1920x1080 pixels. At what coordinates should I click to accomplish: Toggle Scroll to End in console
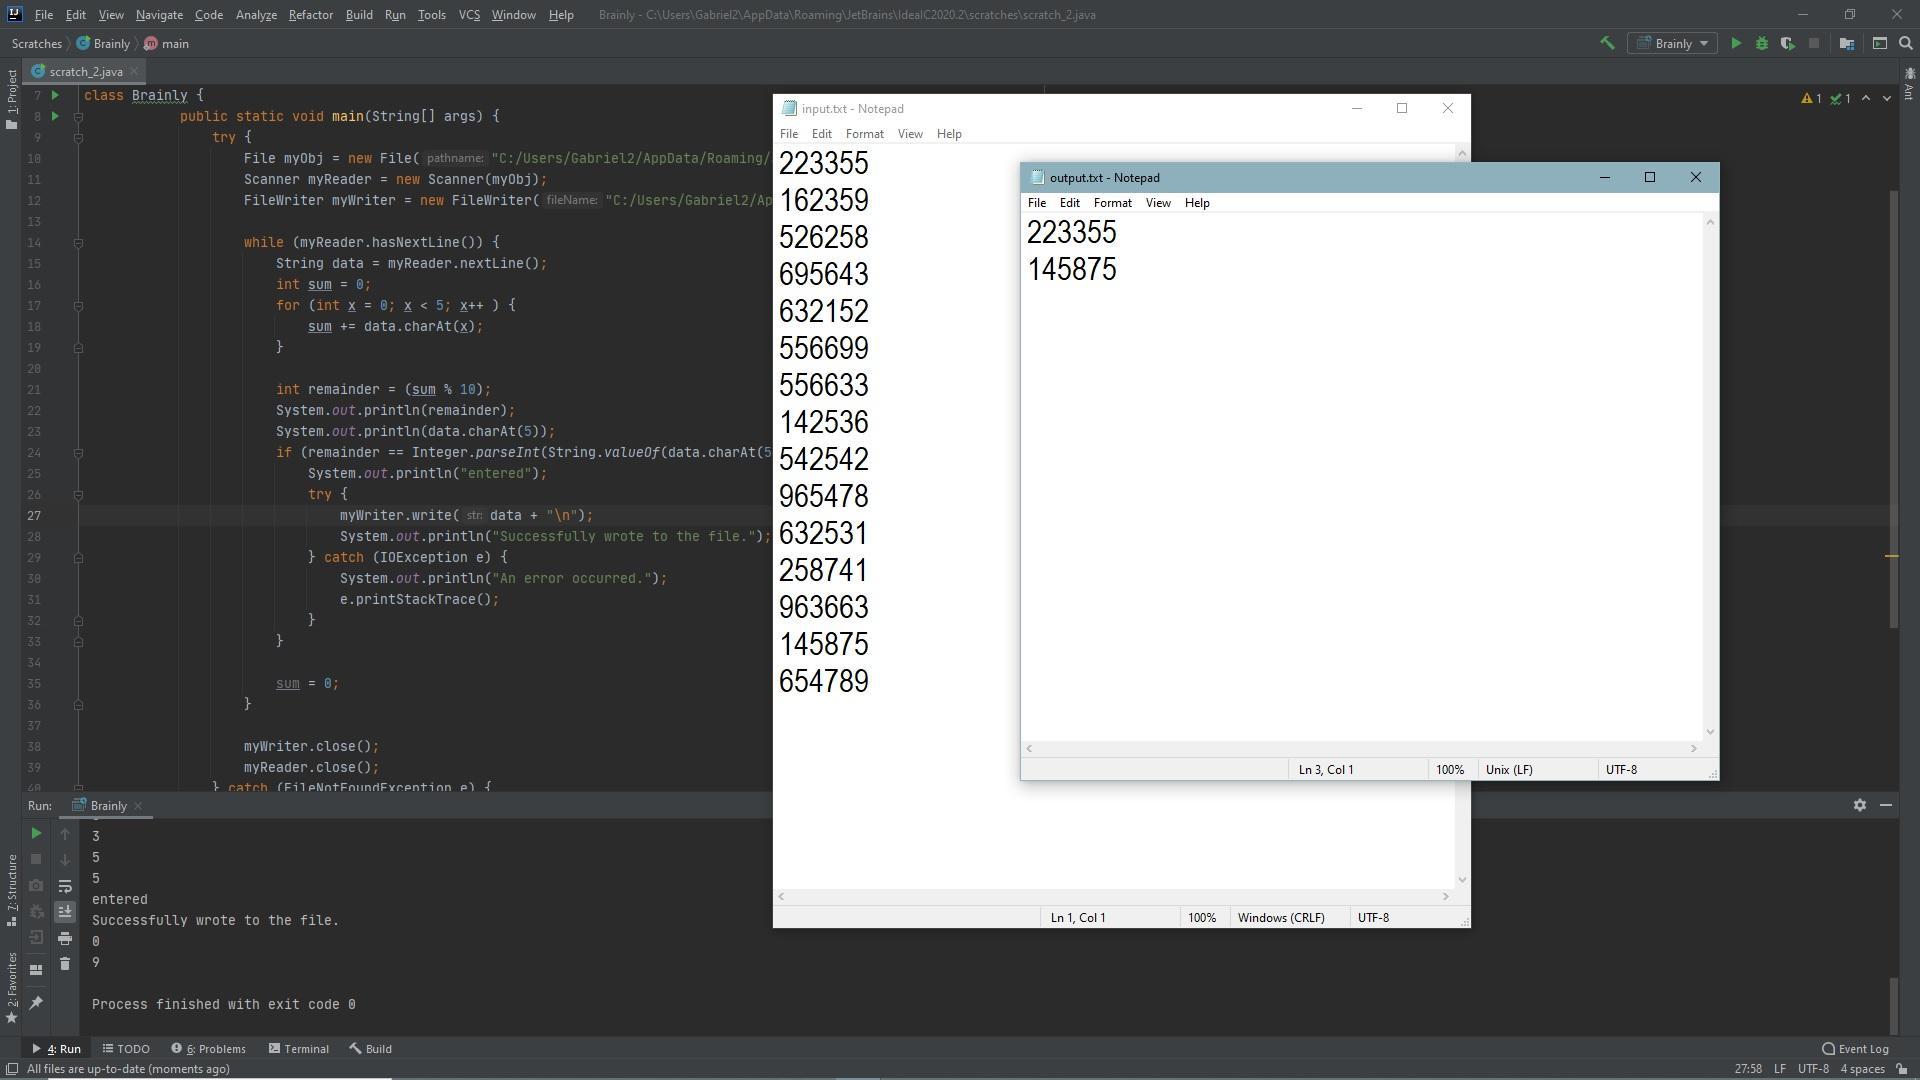(65, 912)
